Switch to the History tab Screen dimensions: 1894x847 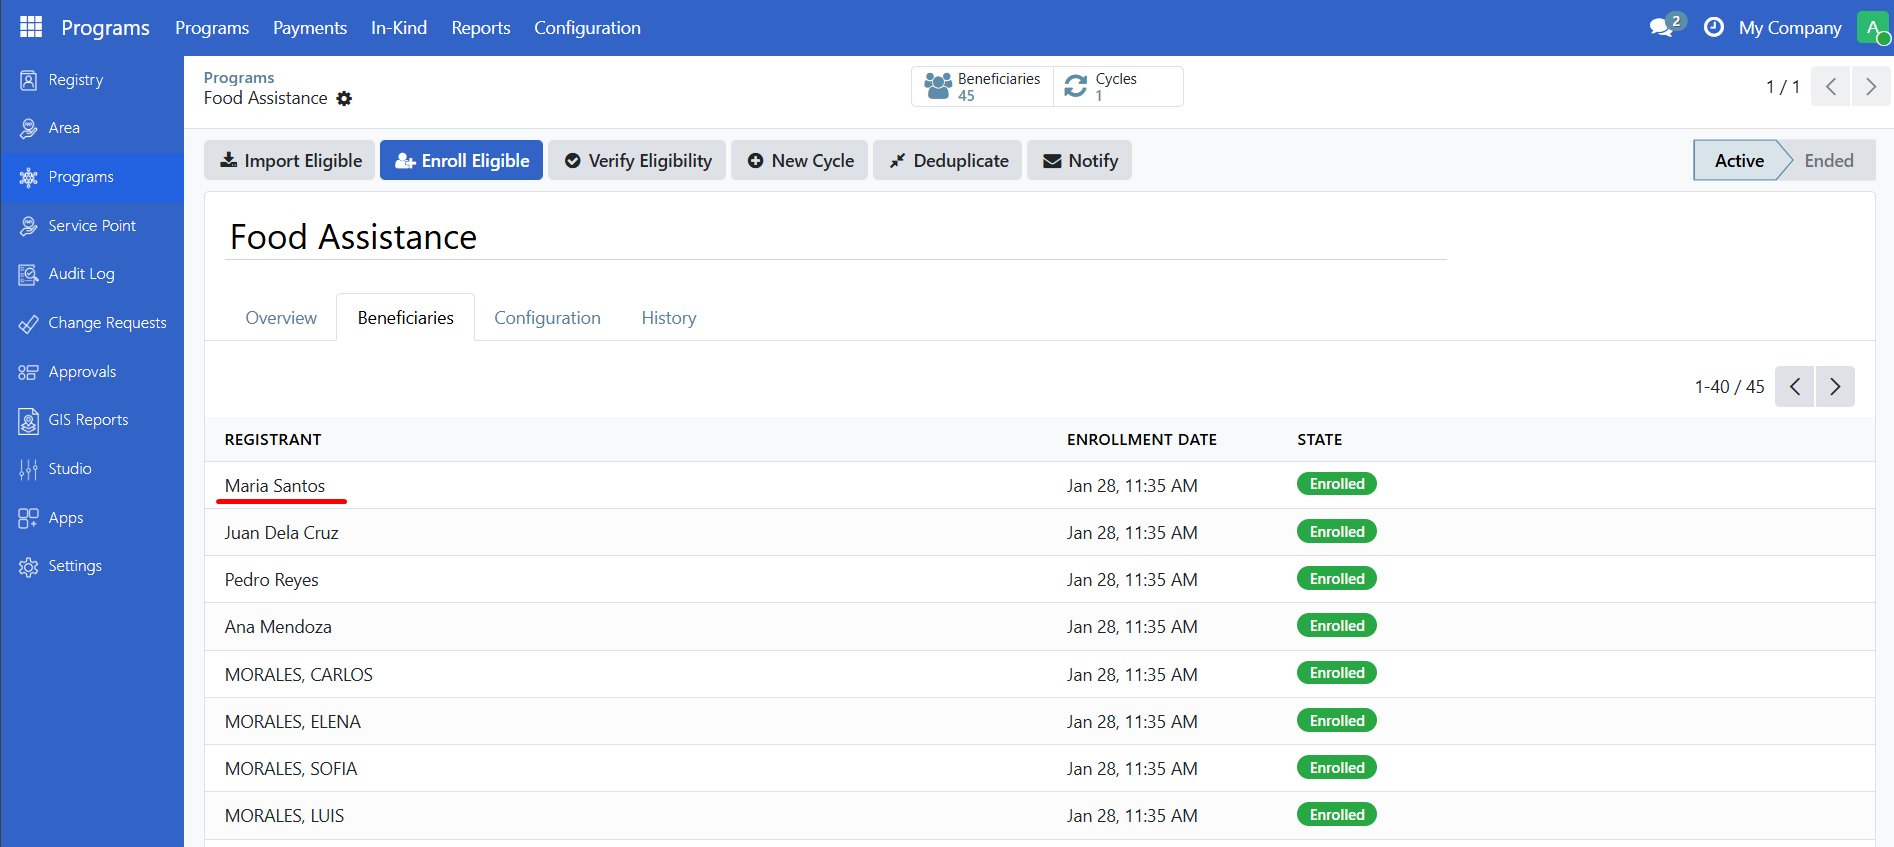[668, 318]
